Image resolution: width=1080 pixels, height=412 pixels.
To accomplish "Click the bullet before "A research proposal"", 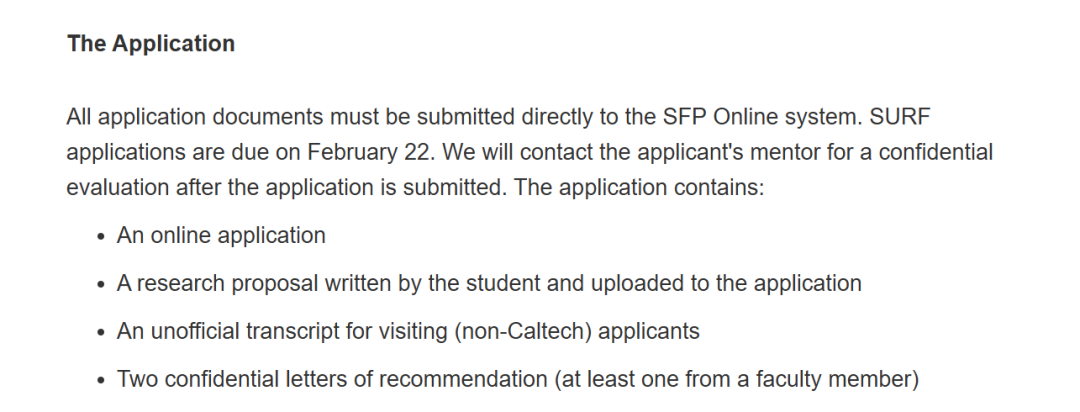I will pyautogui.click(x=101, y=285).
